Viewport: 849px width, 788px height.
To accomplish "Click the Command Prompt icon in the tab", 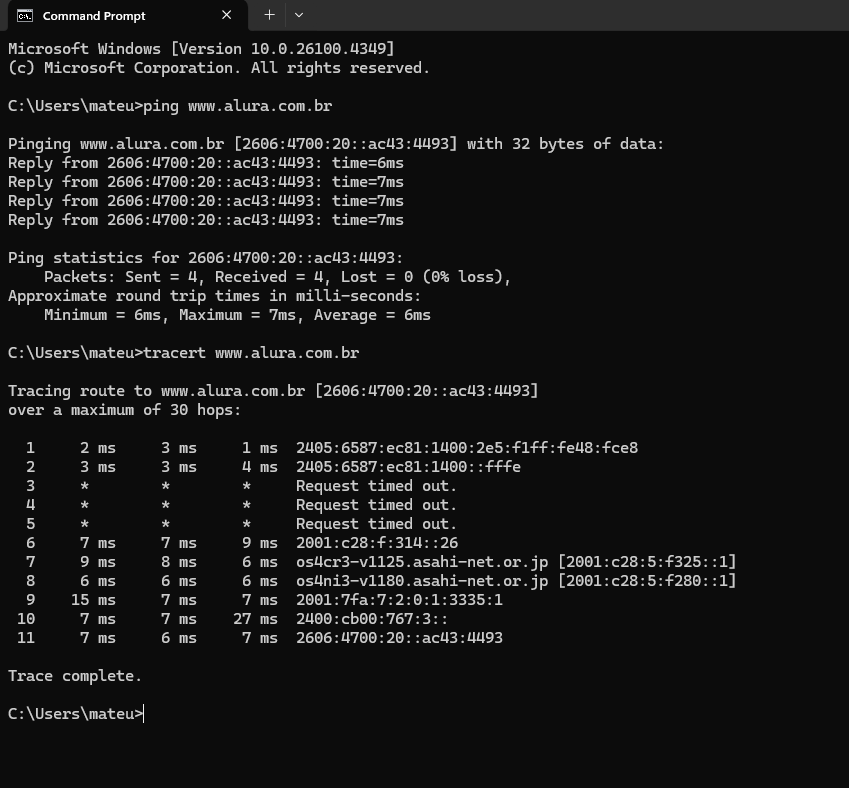I will pos(25,16).
